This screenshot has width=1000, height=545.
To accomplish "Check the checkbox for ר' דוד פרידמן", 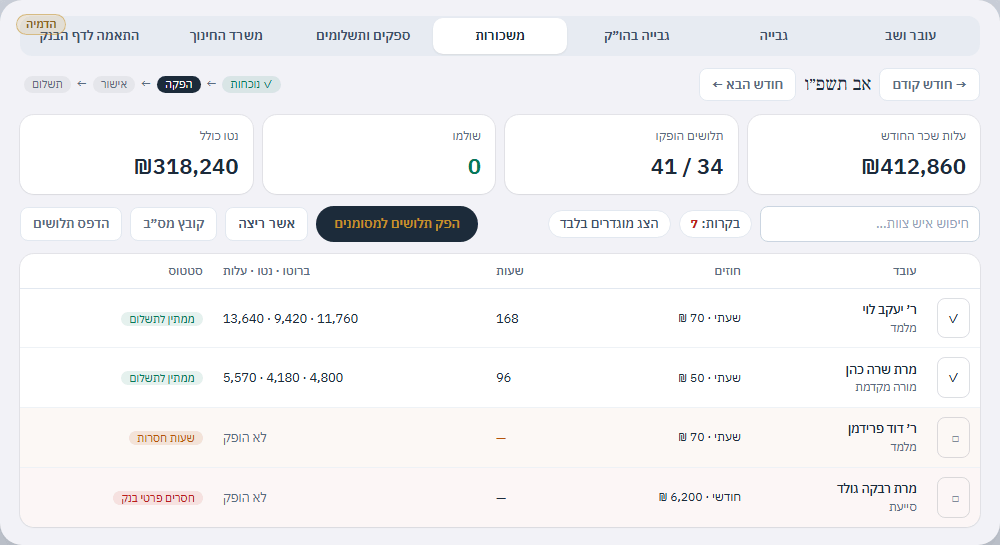I will (x=953, y=438).
